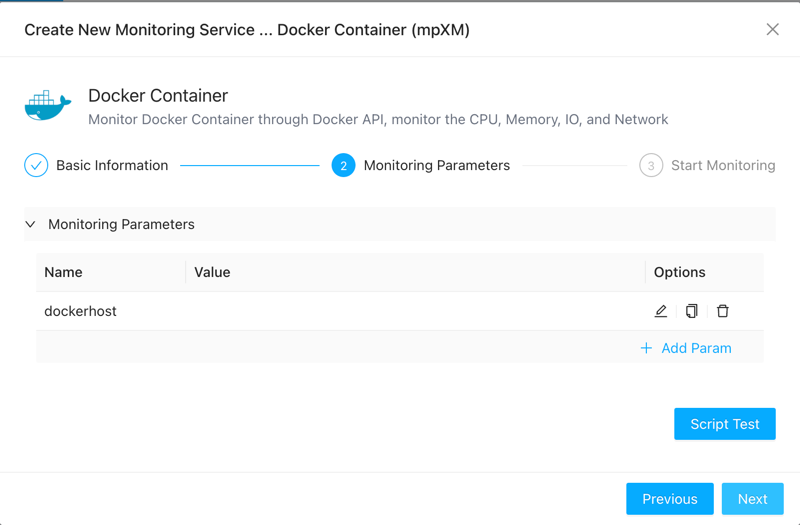Image resolution: width=800 pixels, height=525 pixels.
Task: Click the step 3 circle indicator
Action: coord(651,165)
